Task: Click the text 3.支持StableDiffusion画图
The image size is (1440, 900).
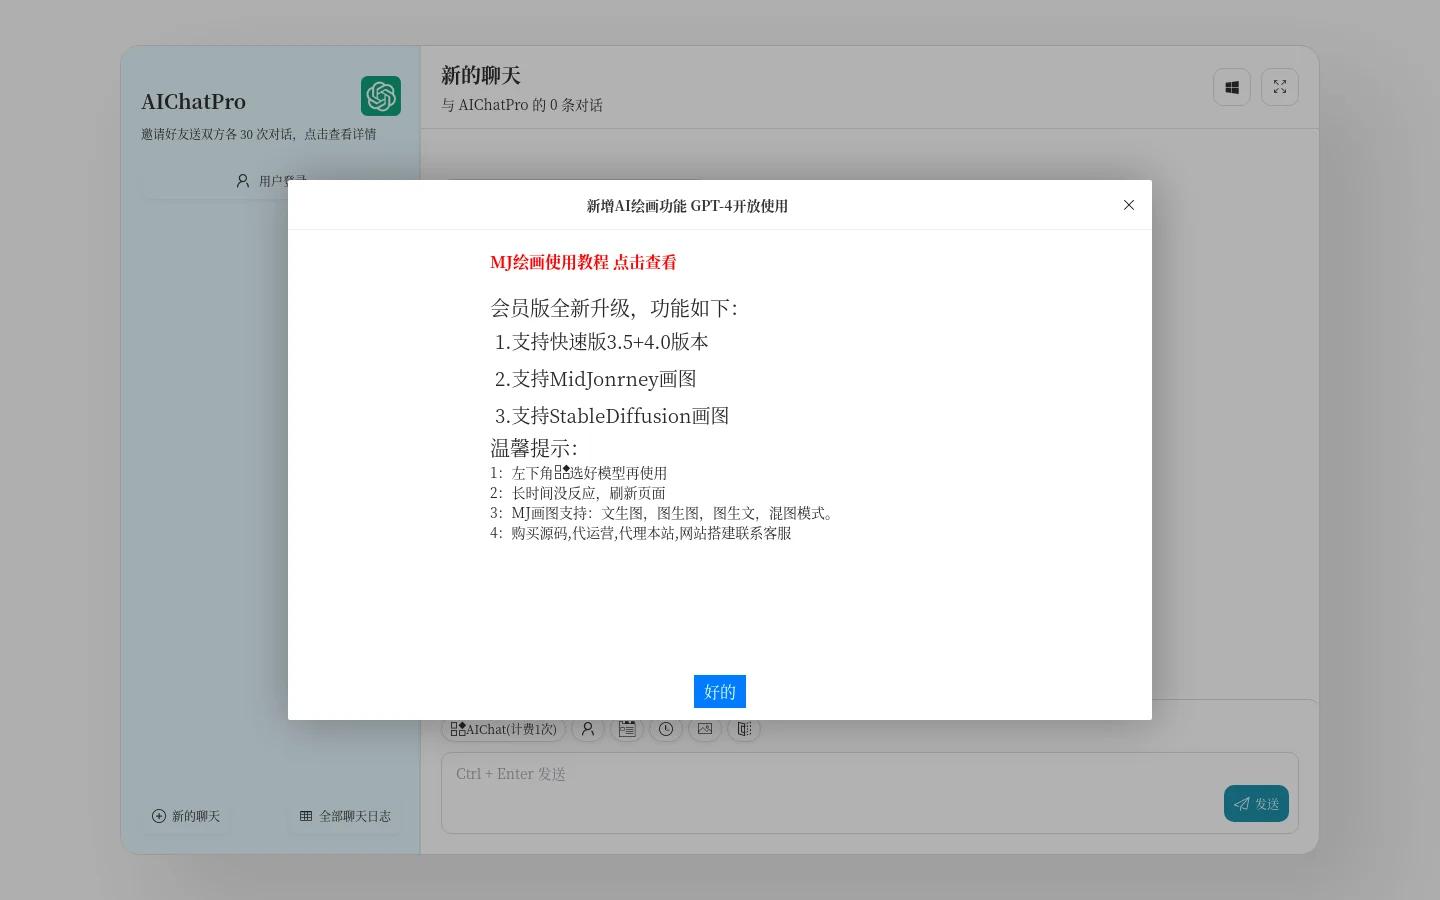Action: 611,416
